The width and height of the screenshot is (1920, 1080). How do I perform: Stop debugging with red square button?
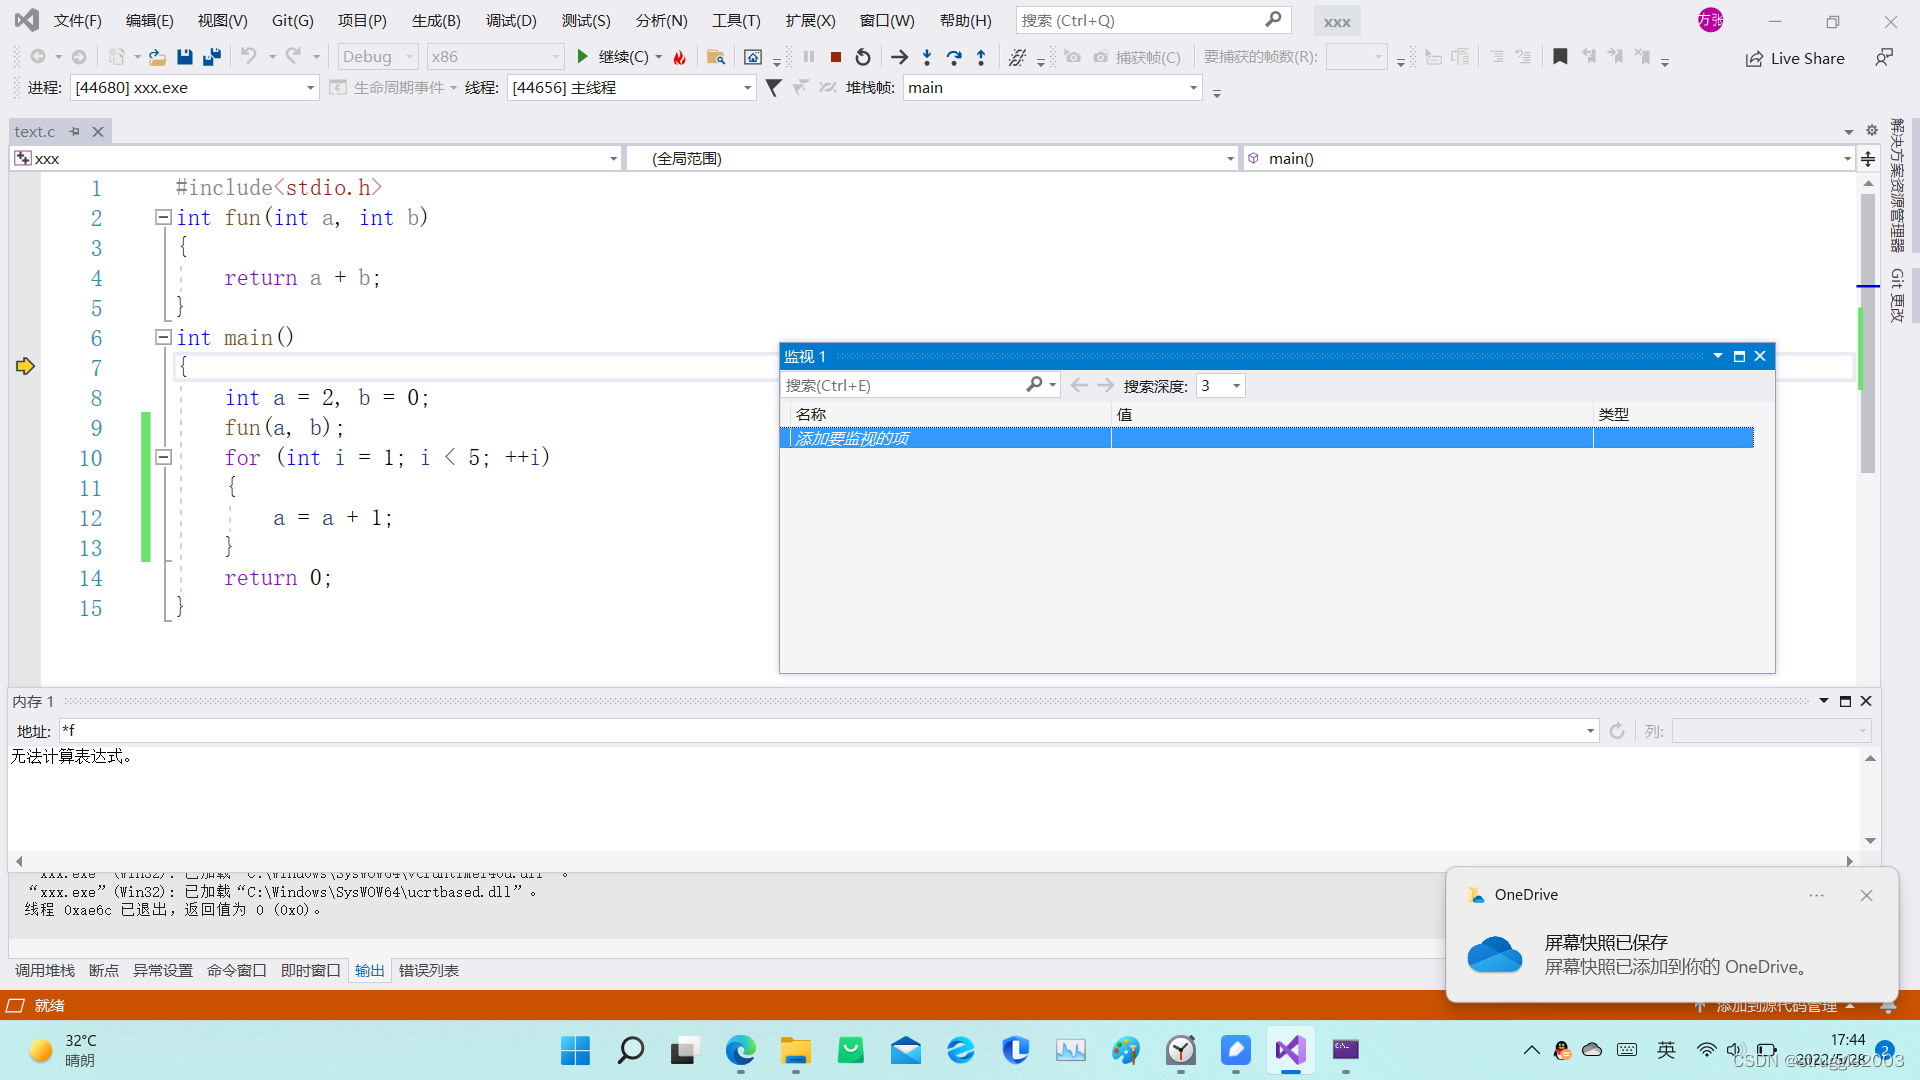[x=836, y=57]
